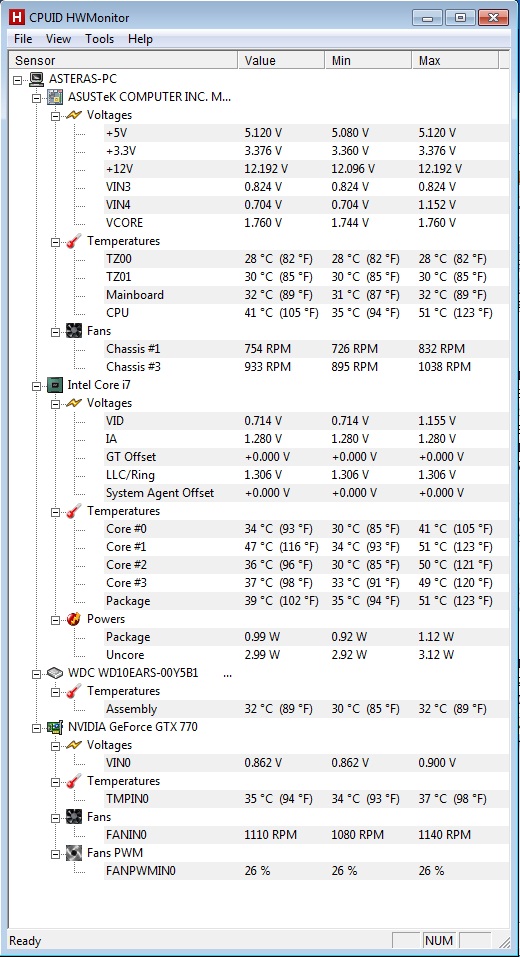Collapse the Intel Core i7 tree node

tap(36, 386)
